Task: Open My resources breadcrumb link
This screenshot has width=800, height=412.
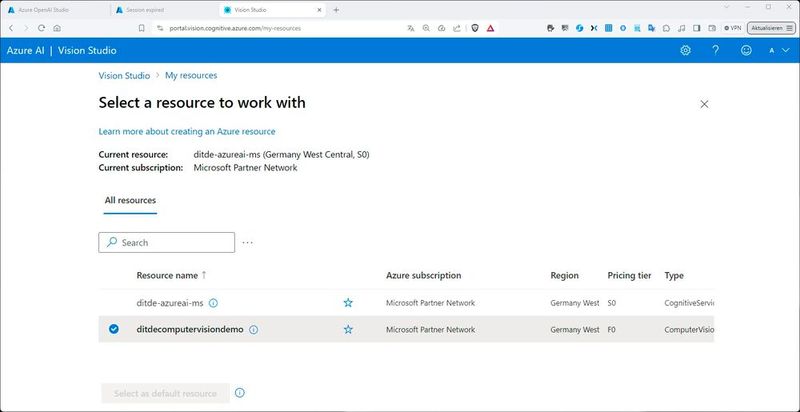Action: click(x=191, y=75)
